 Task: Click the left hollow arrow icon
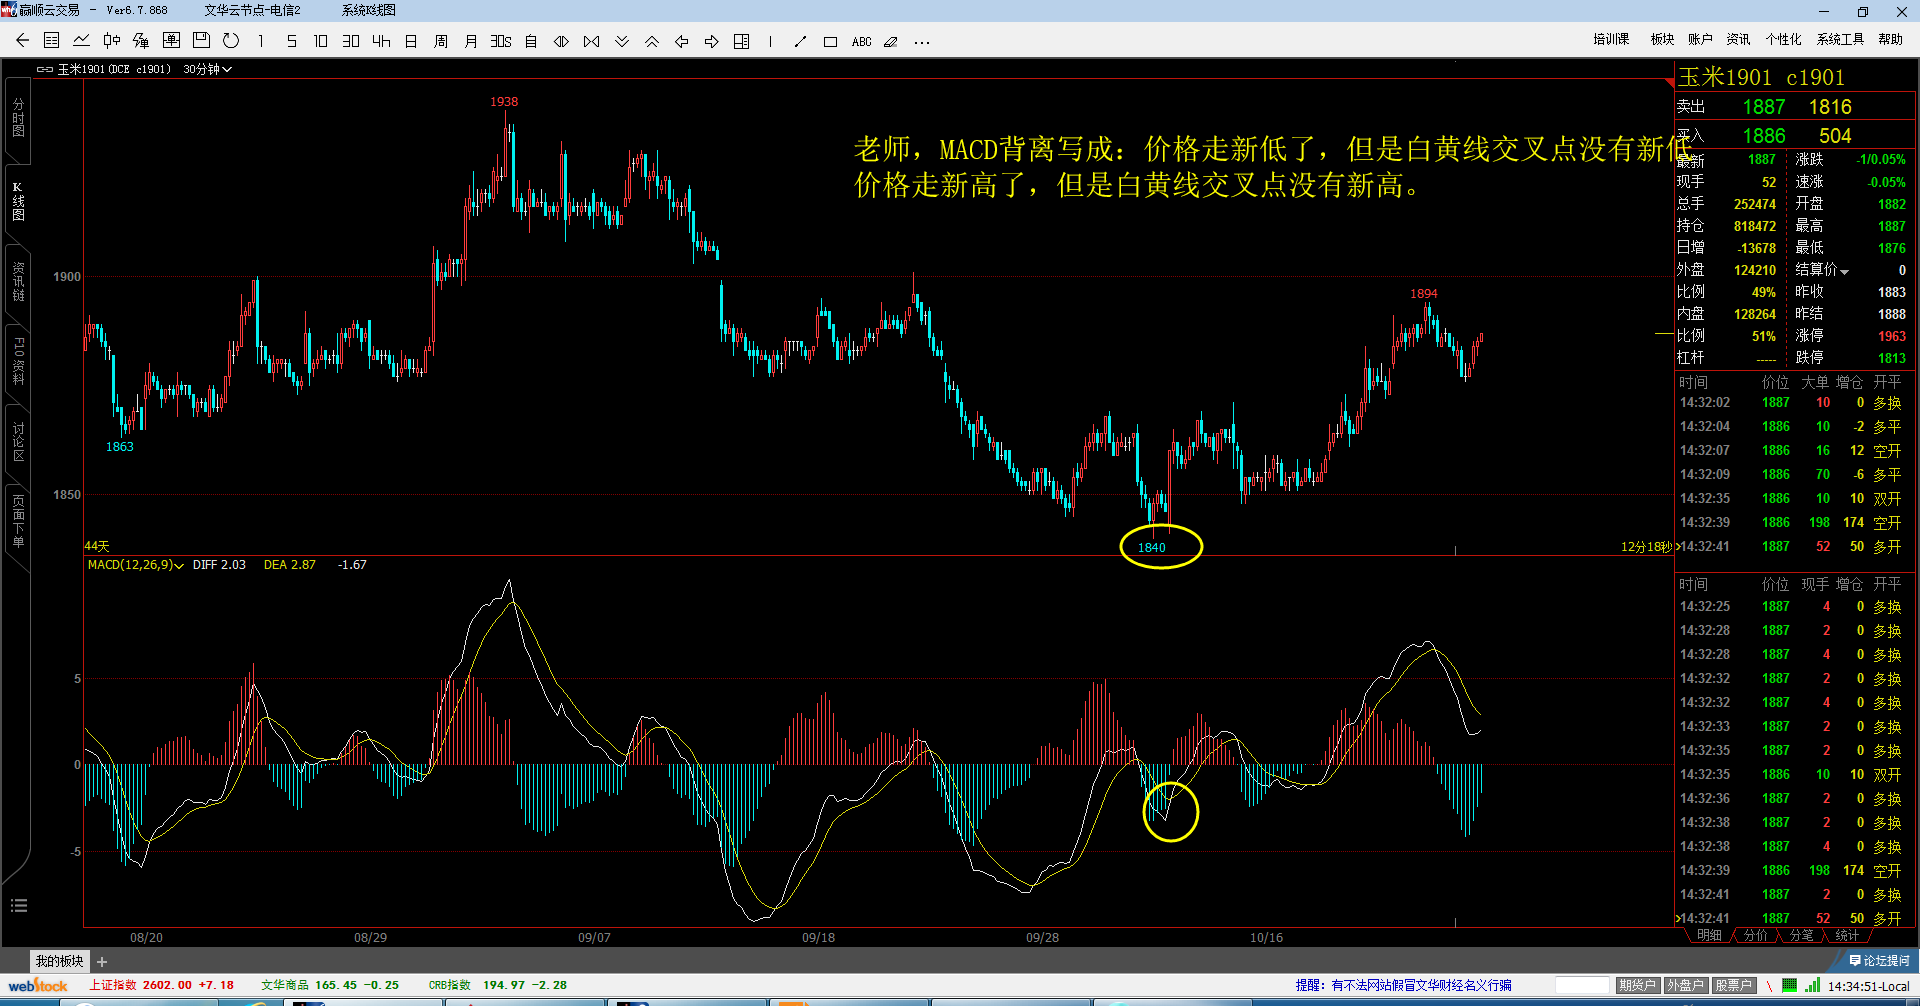(682, 41)
